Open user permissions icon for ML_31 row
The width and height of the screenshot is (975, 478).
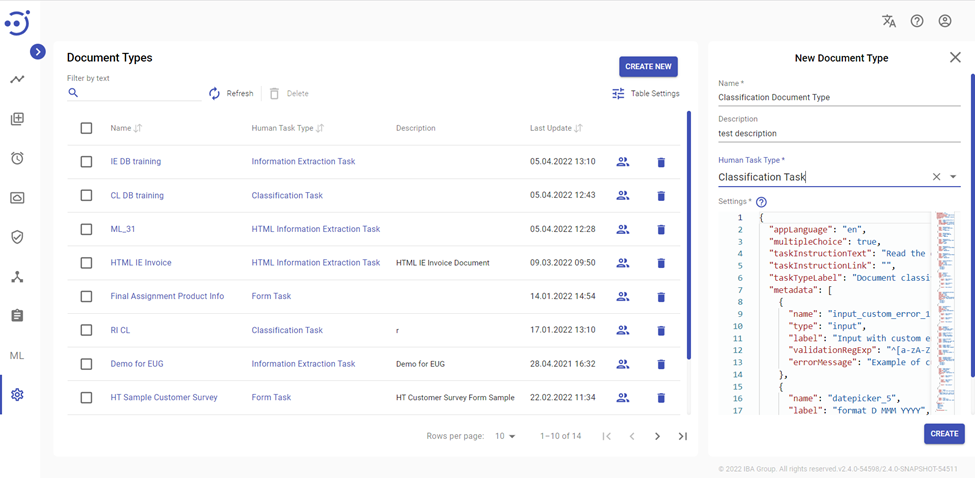(x=623, y=229)
